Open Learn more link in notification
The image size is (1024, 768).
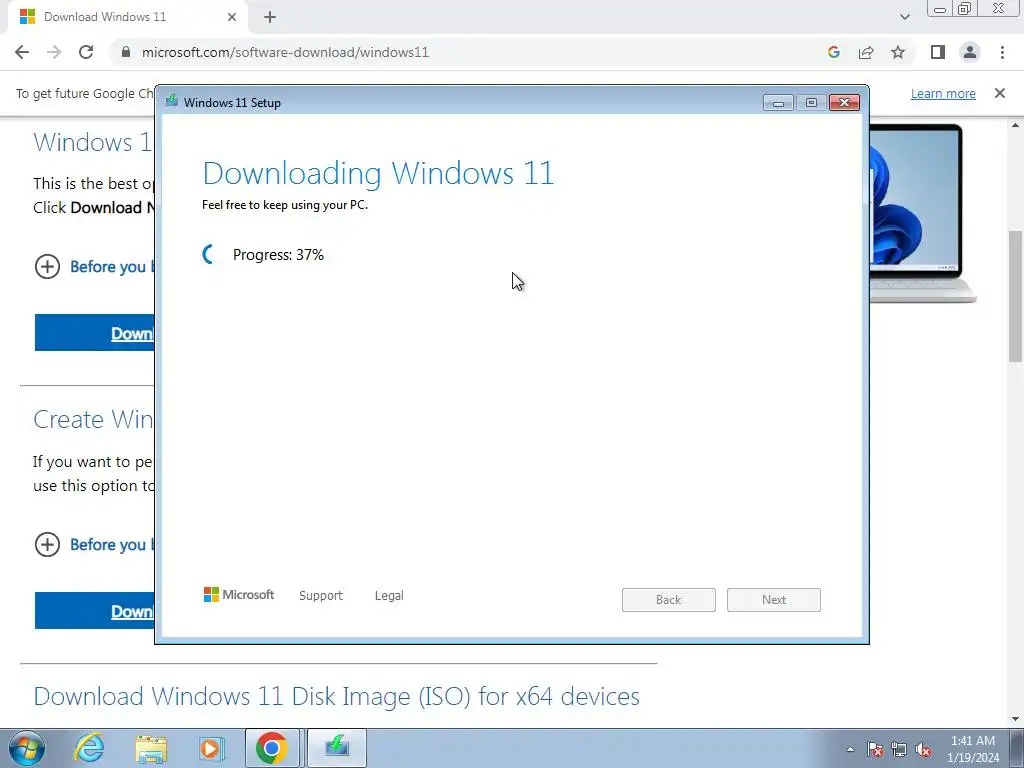point(943,93)
